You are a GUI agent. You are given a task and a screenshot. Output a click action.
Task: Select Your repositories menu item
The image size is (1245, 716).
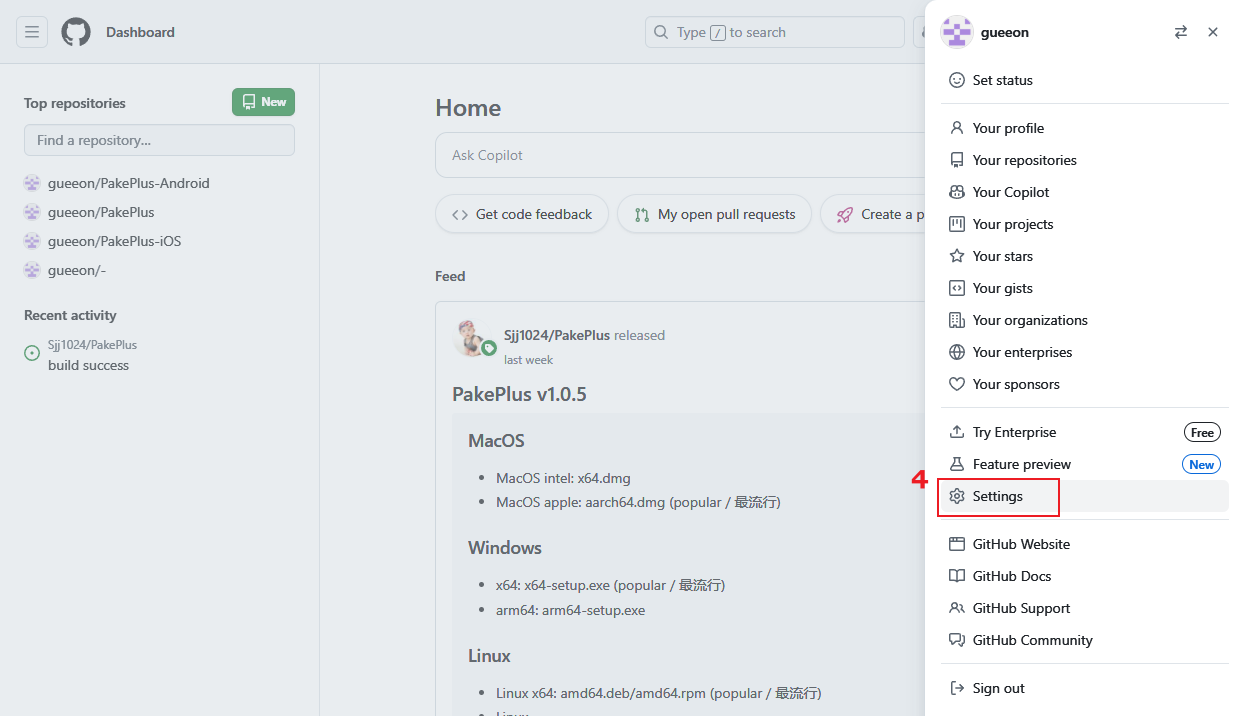1024,160
